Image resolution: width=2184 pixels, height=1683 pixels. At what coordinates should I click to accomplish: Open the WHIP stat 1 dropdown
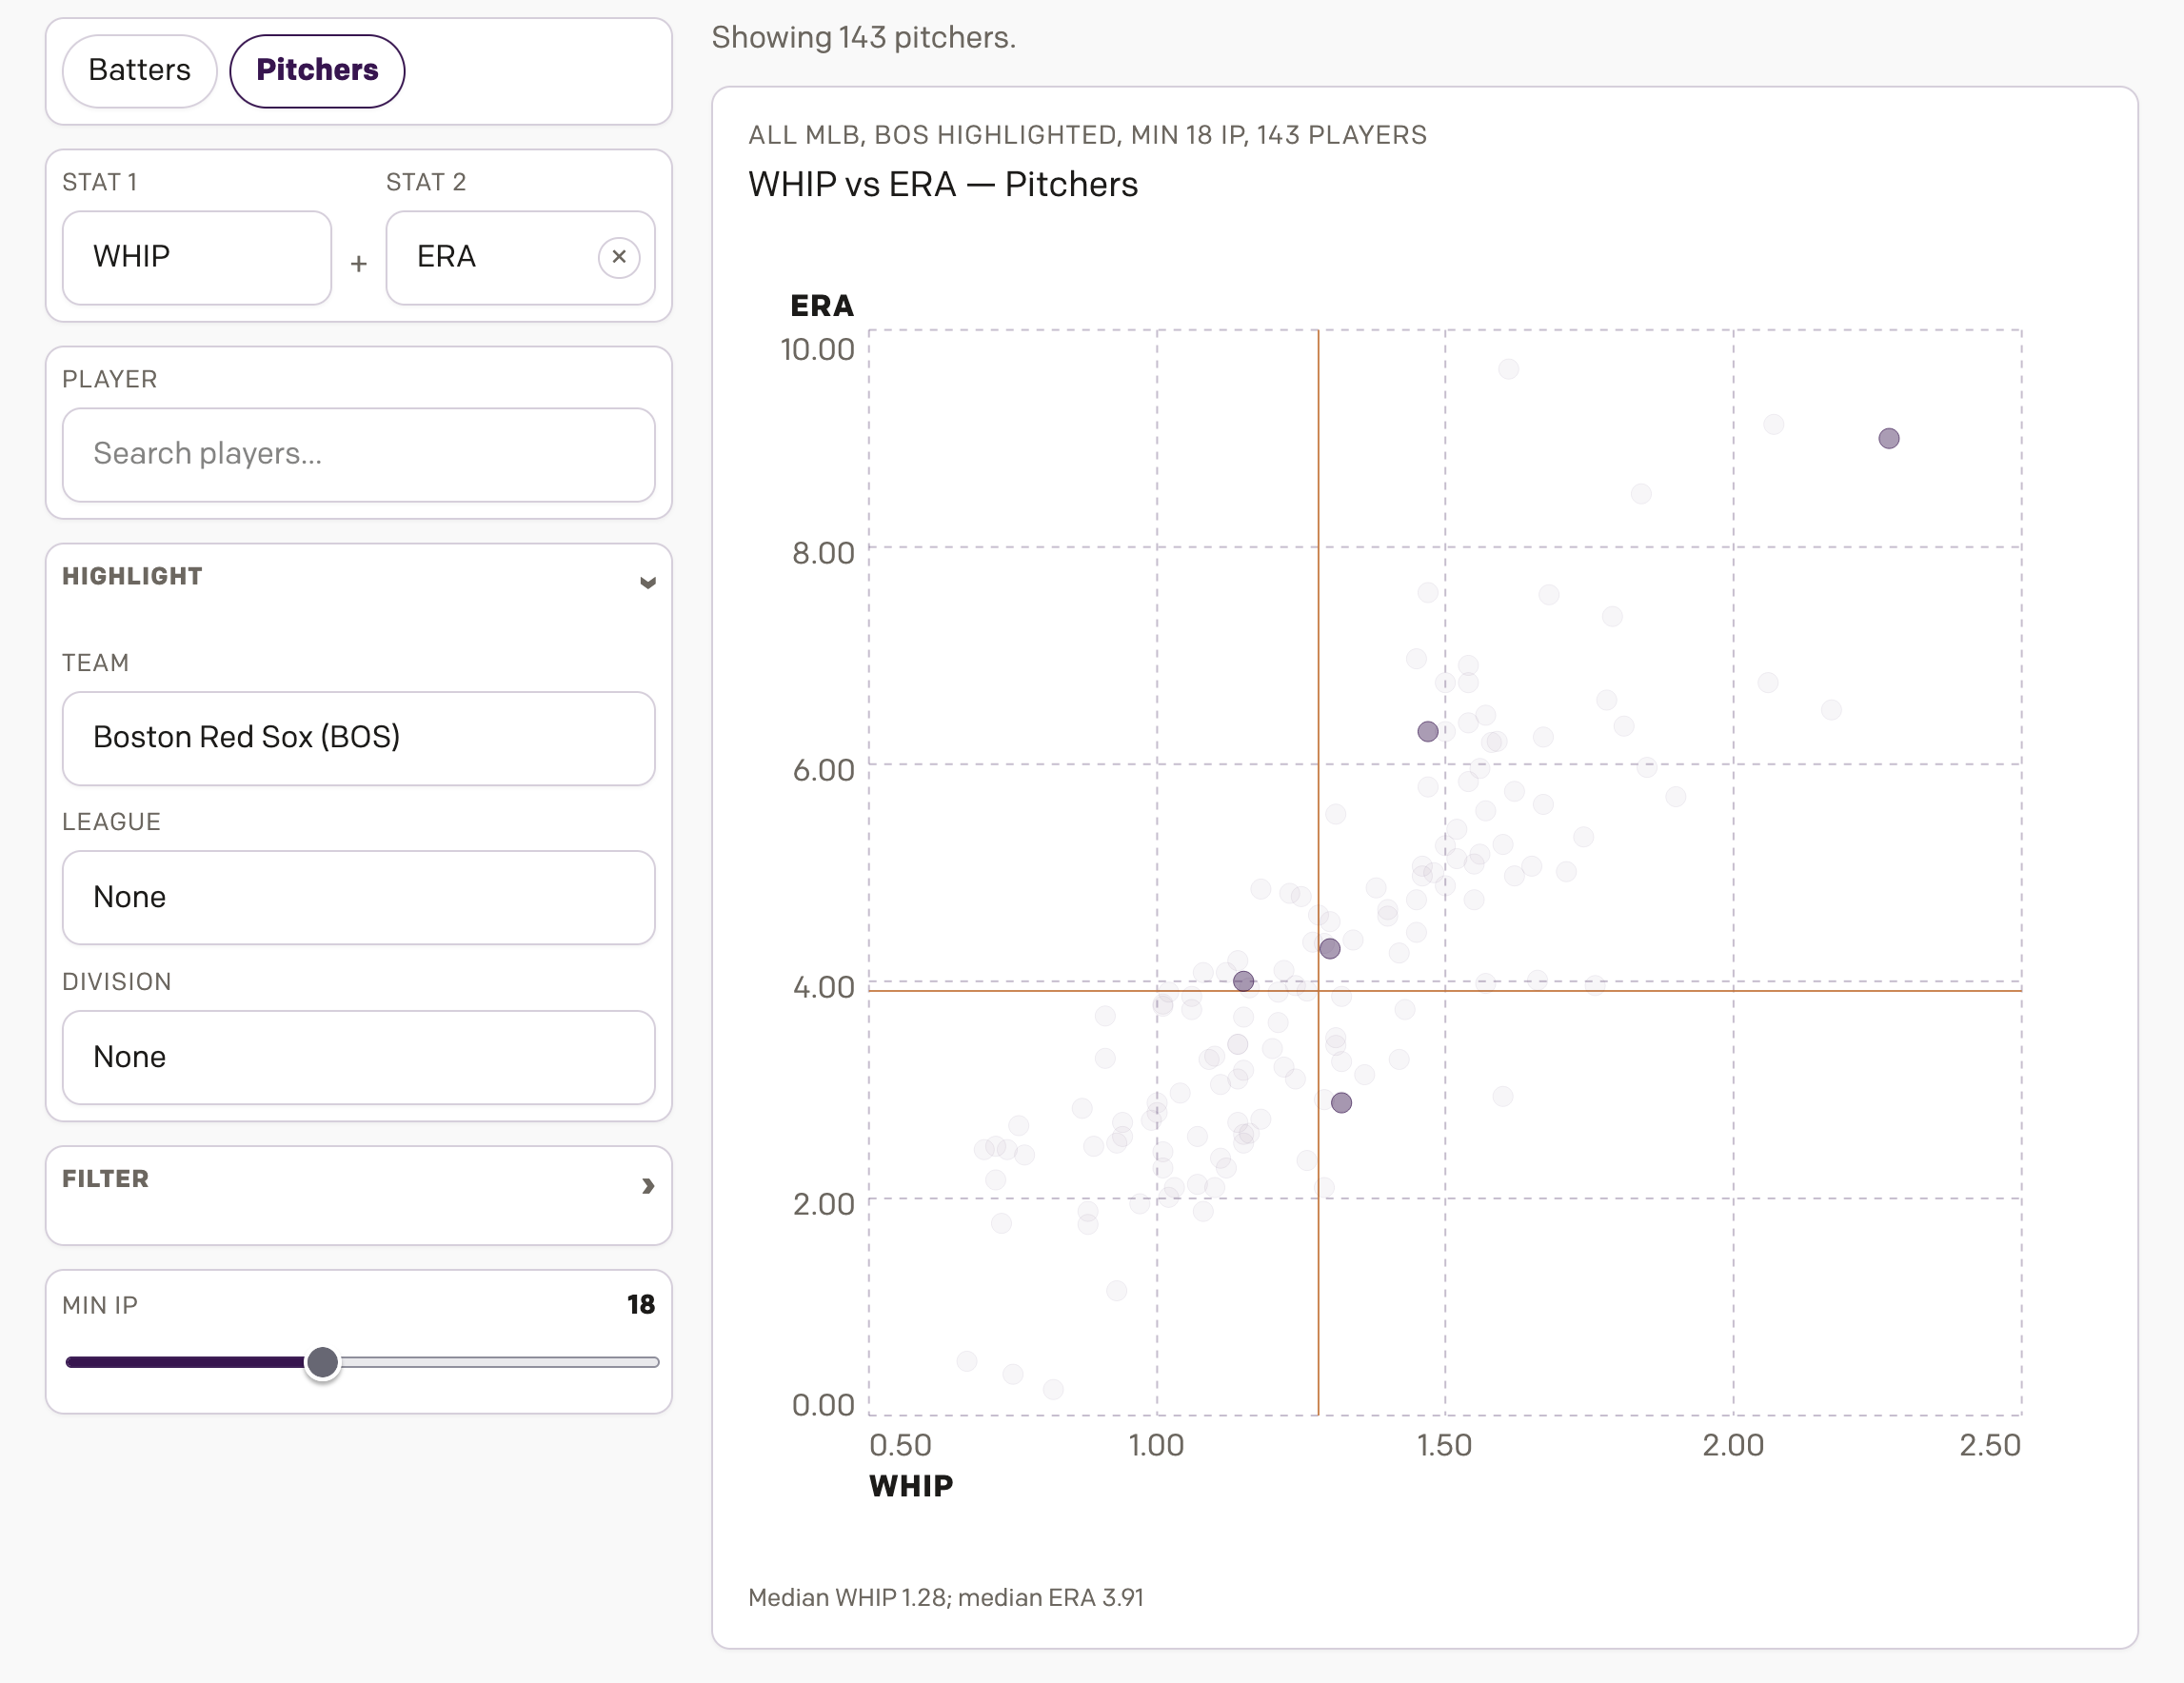click(x=197, y=257)
